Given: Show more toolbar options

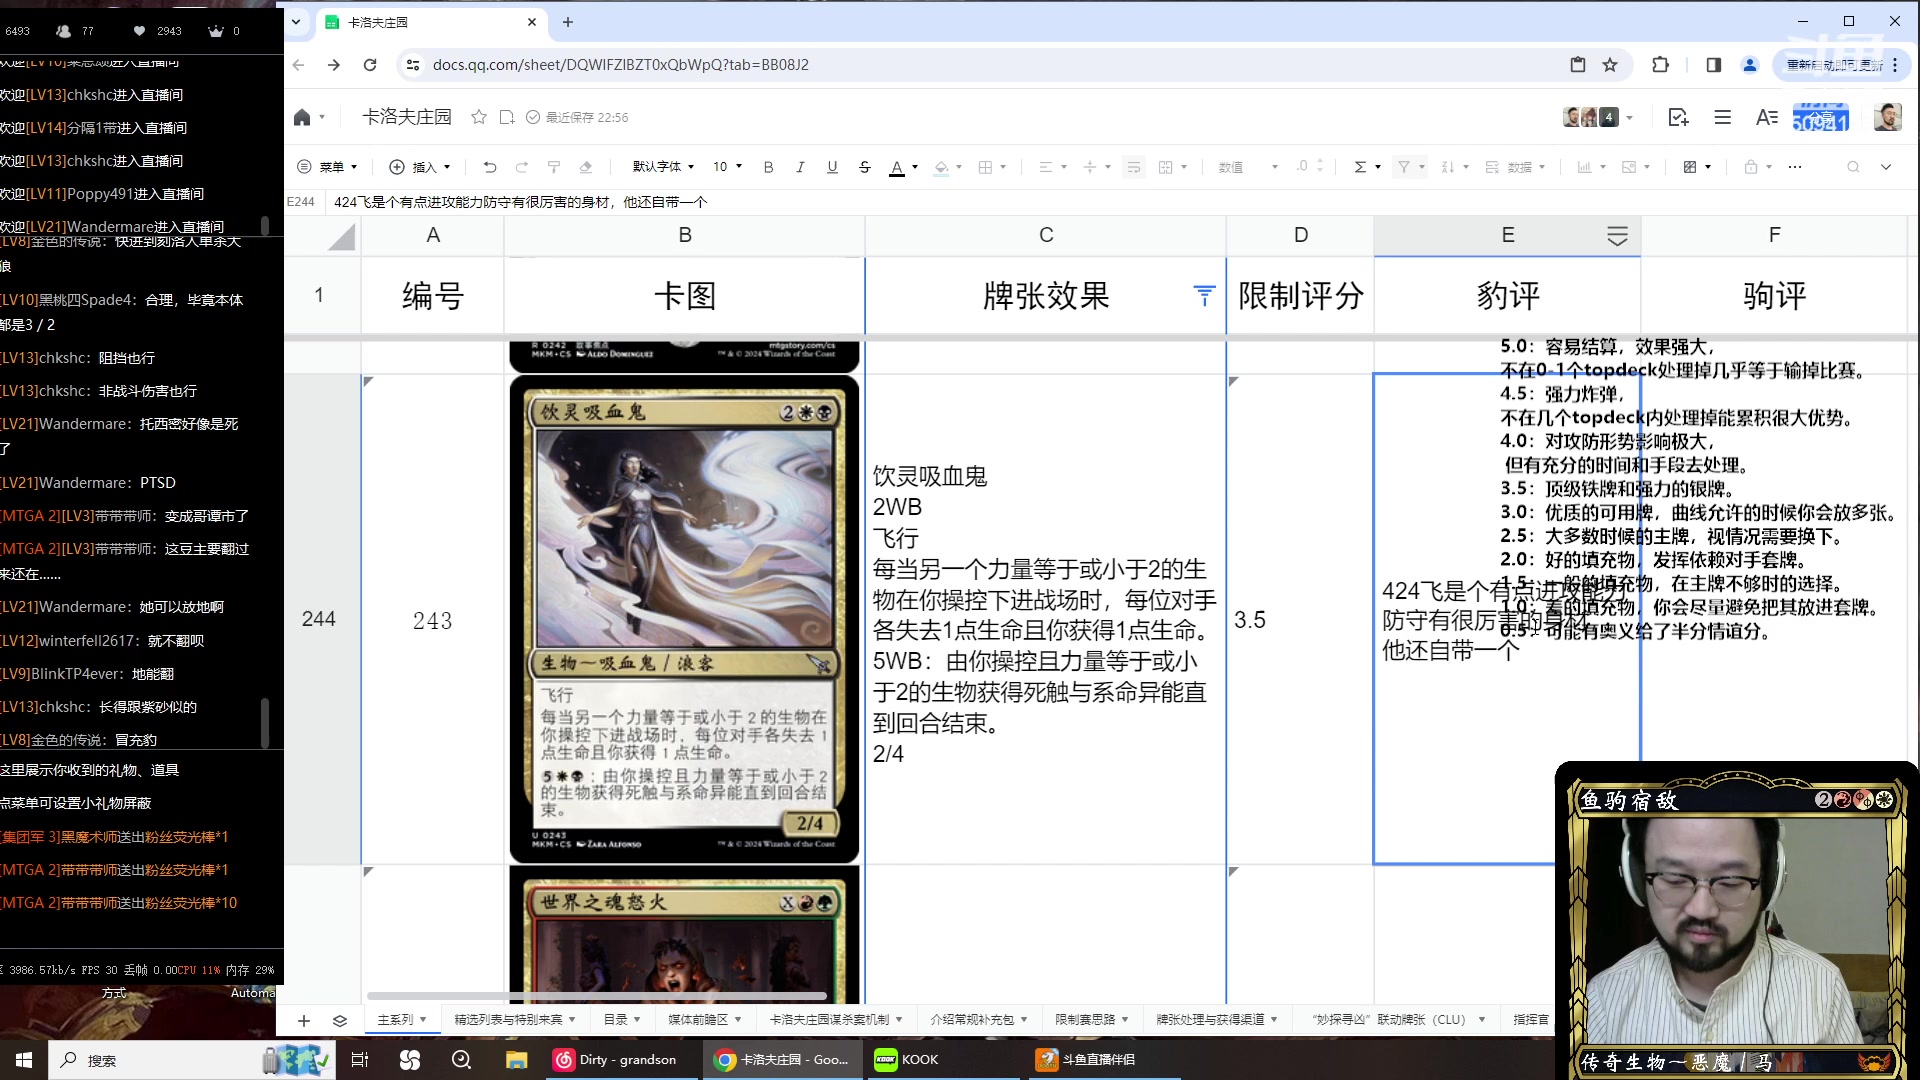Looking at the screenshot, I should [1795, 167].
